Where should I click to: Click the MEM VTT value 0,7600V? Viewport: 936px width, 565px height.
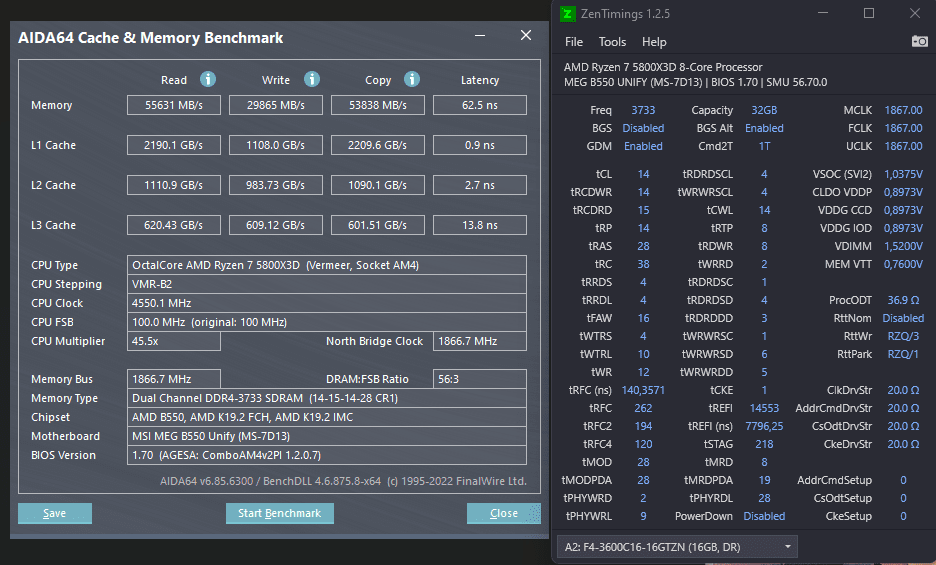click(x=903, y=264)
